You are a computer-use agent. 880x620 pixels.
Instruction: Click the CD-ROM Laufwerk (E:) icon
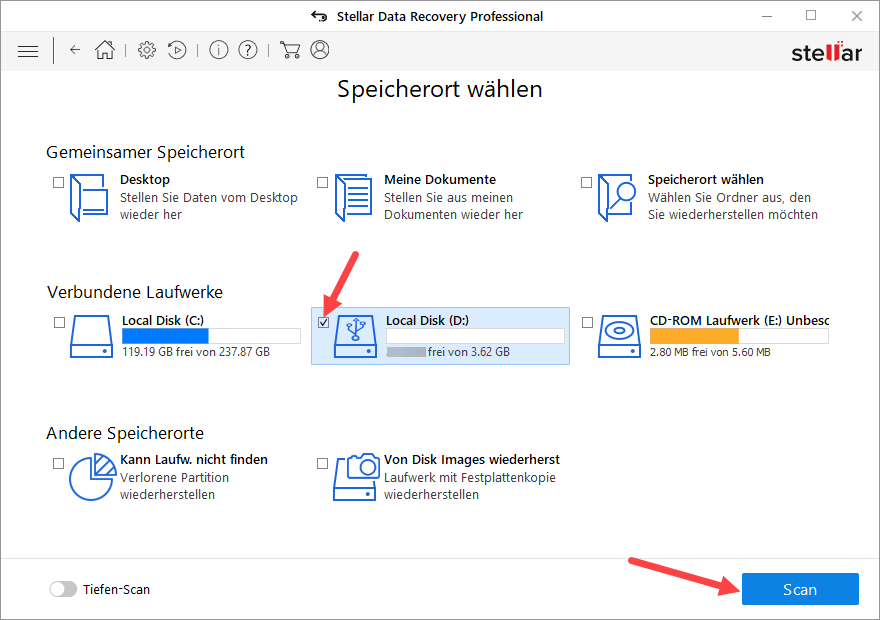[619, 336]
